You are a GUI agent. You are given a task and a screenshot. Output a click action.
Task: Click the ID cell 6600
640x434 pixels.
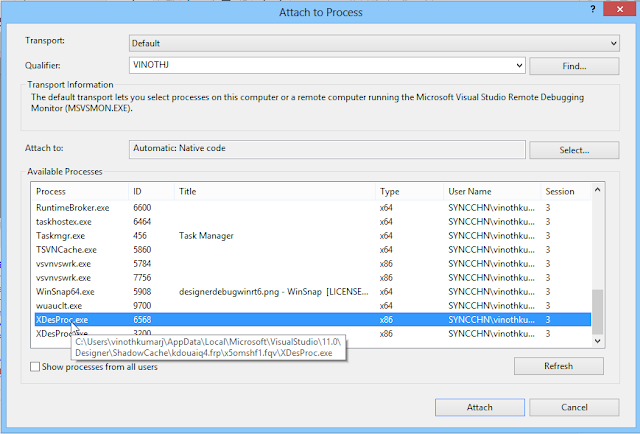142,208
